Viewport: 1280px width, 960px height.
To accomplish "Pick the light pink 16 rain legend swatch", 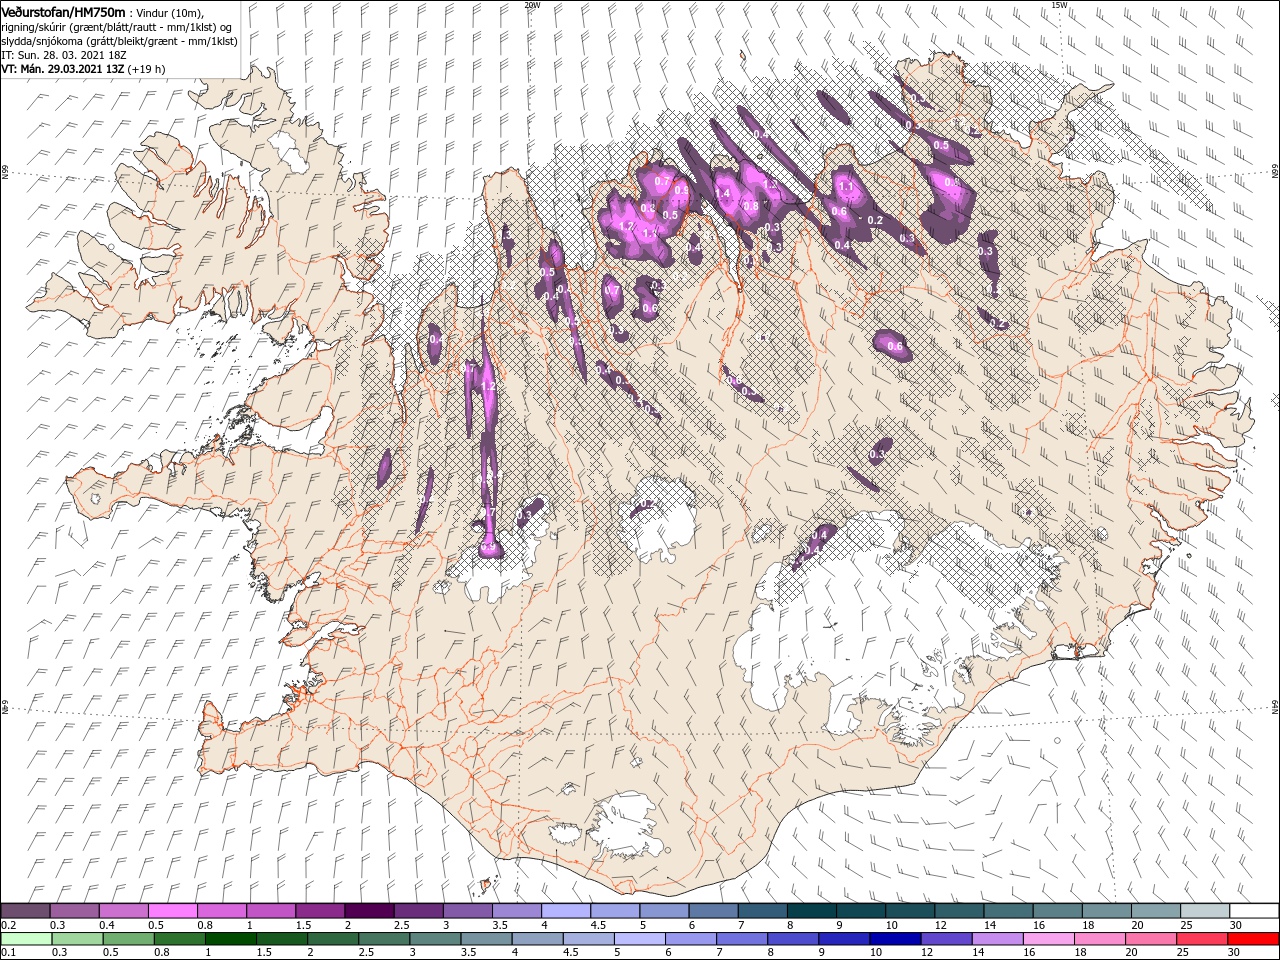I will click(x=1048, y=939).
